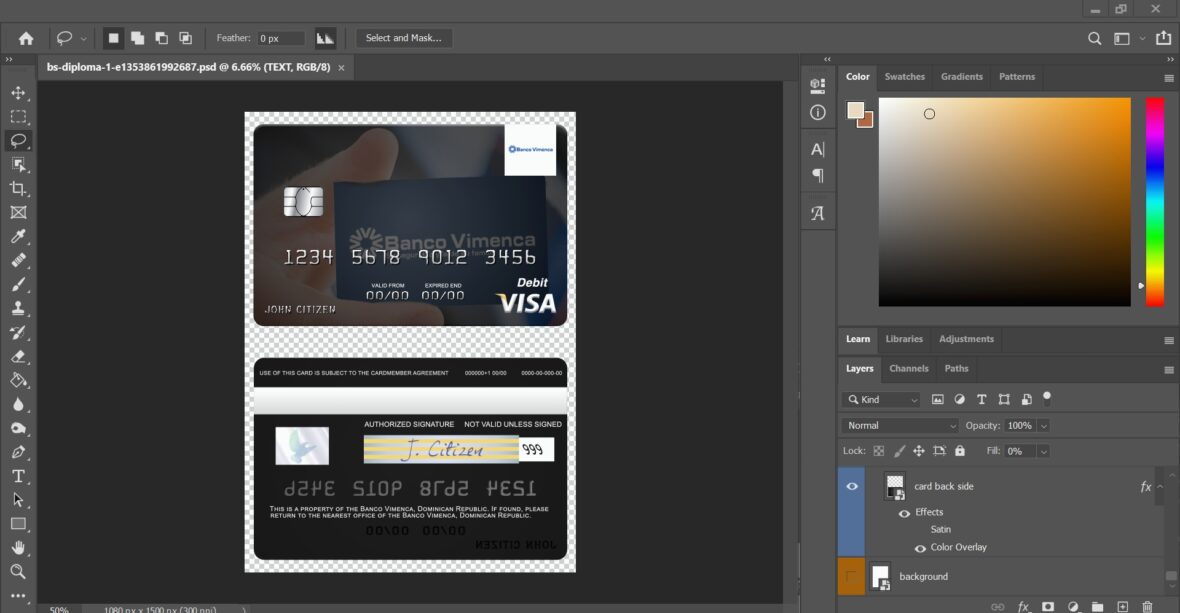Collapse effects list on card back side
The image size is (1180, 613).
coord(1160,487)
